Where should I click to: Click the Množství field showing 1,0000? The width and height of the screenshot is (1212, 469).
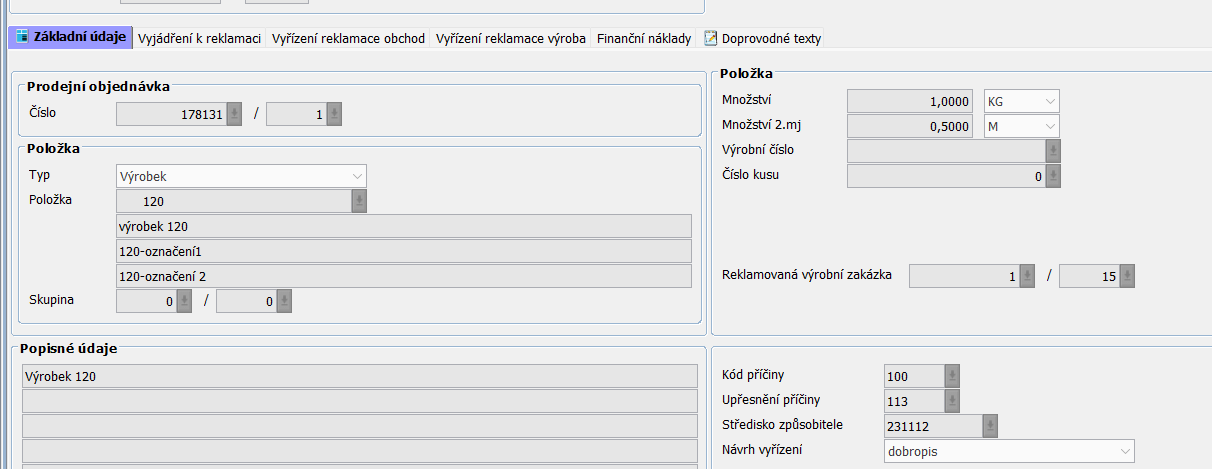pyautogui.click(x=910, y=101)
